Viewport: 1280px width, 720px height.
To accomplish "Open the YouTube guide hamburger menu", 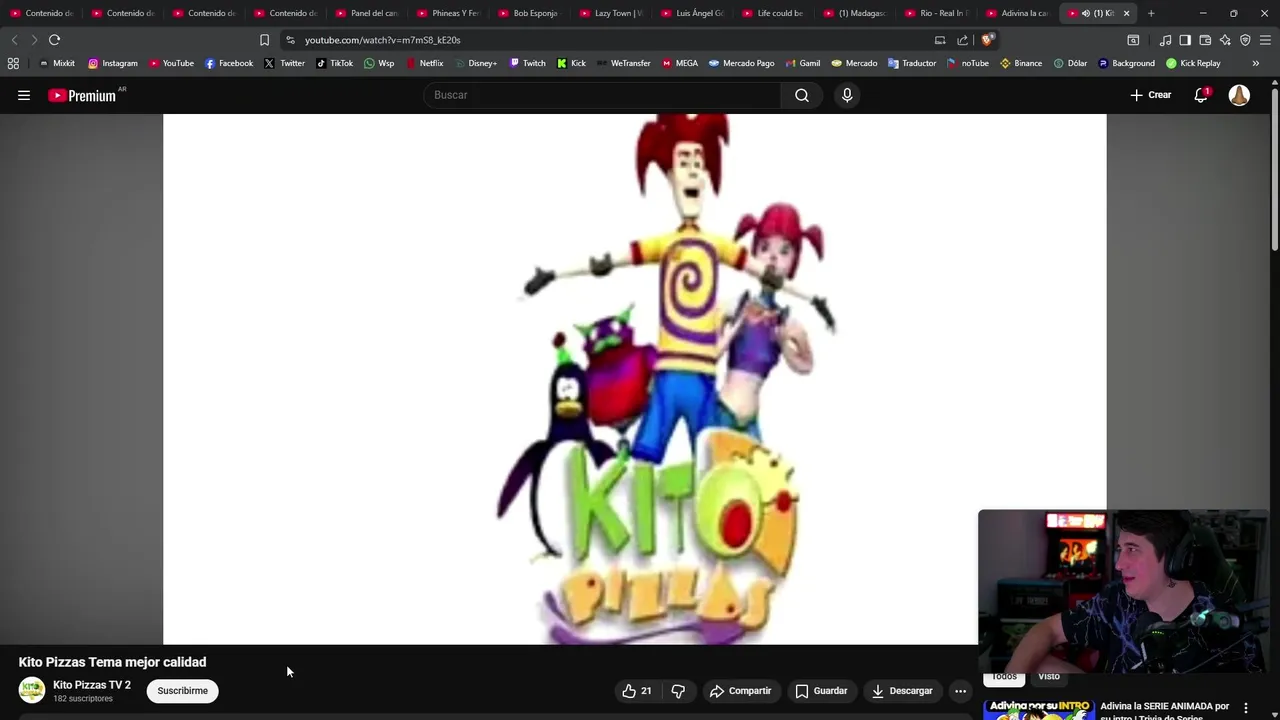I will coord(24,95).
